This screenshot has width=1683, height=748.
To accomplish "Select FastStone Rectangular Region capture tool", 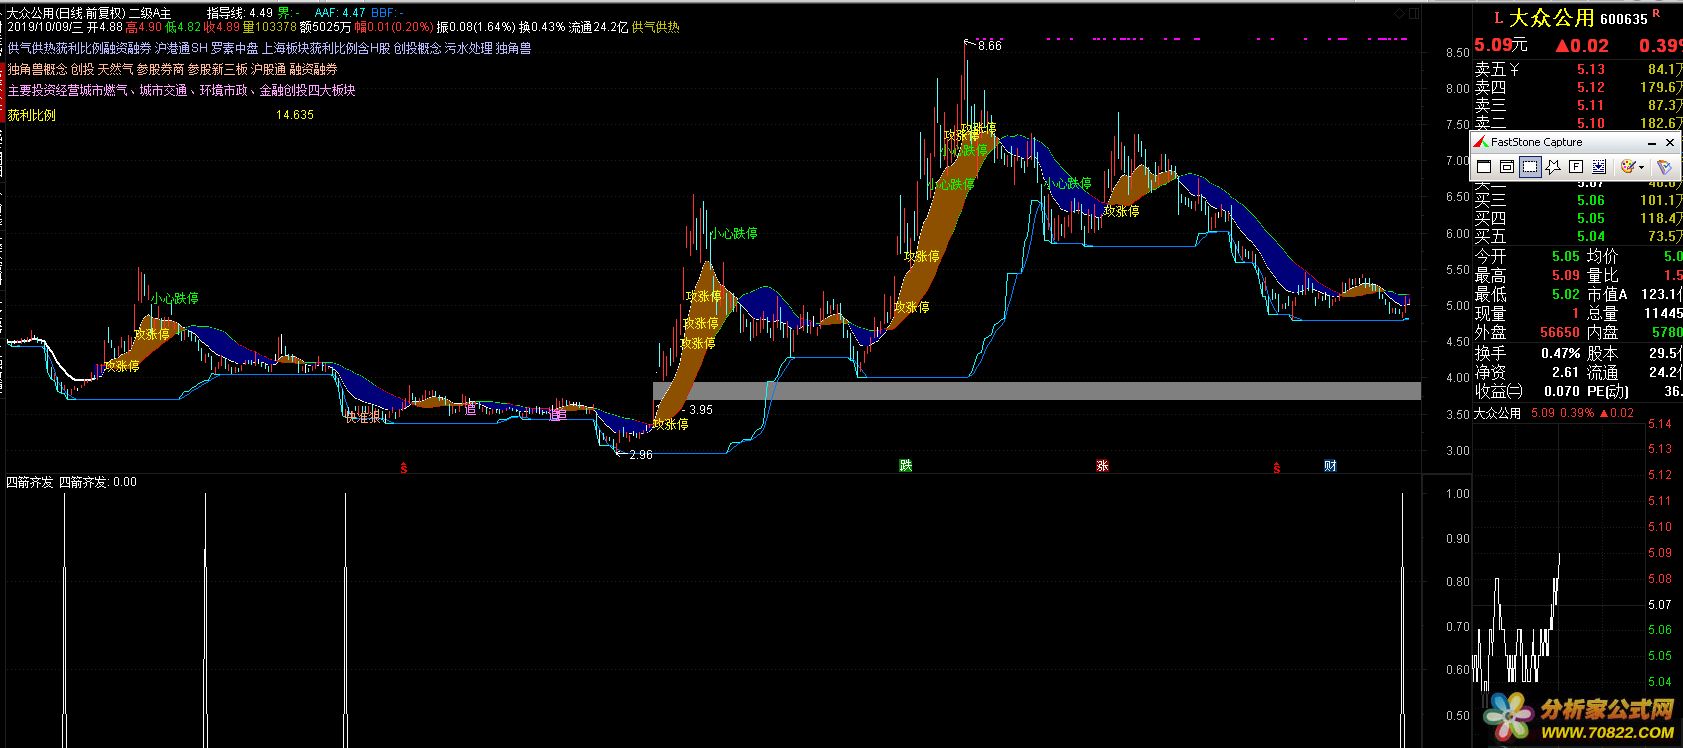I will tap(1530, 167).
